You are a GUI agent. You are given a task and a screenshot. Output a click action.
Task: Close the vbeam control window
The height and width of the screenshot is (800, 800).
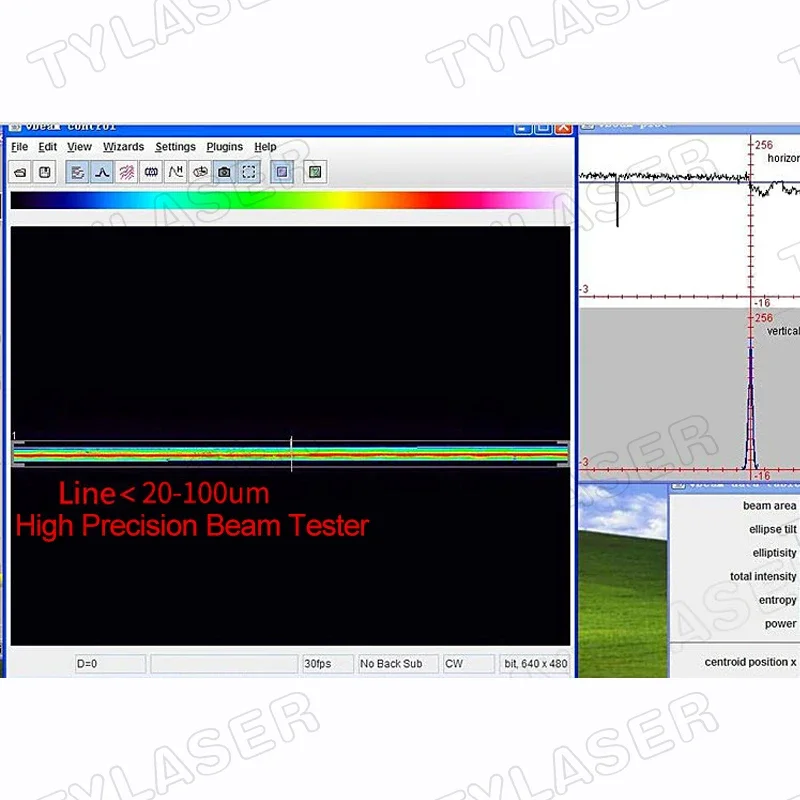coord(563,129)
